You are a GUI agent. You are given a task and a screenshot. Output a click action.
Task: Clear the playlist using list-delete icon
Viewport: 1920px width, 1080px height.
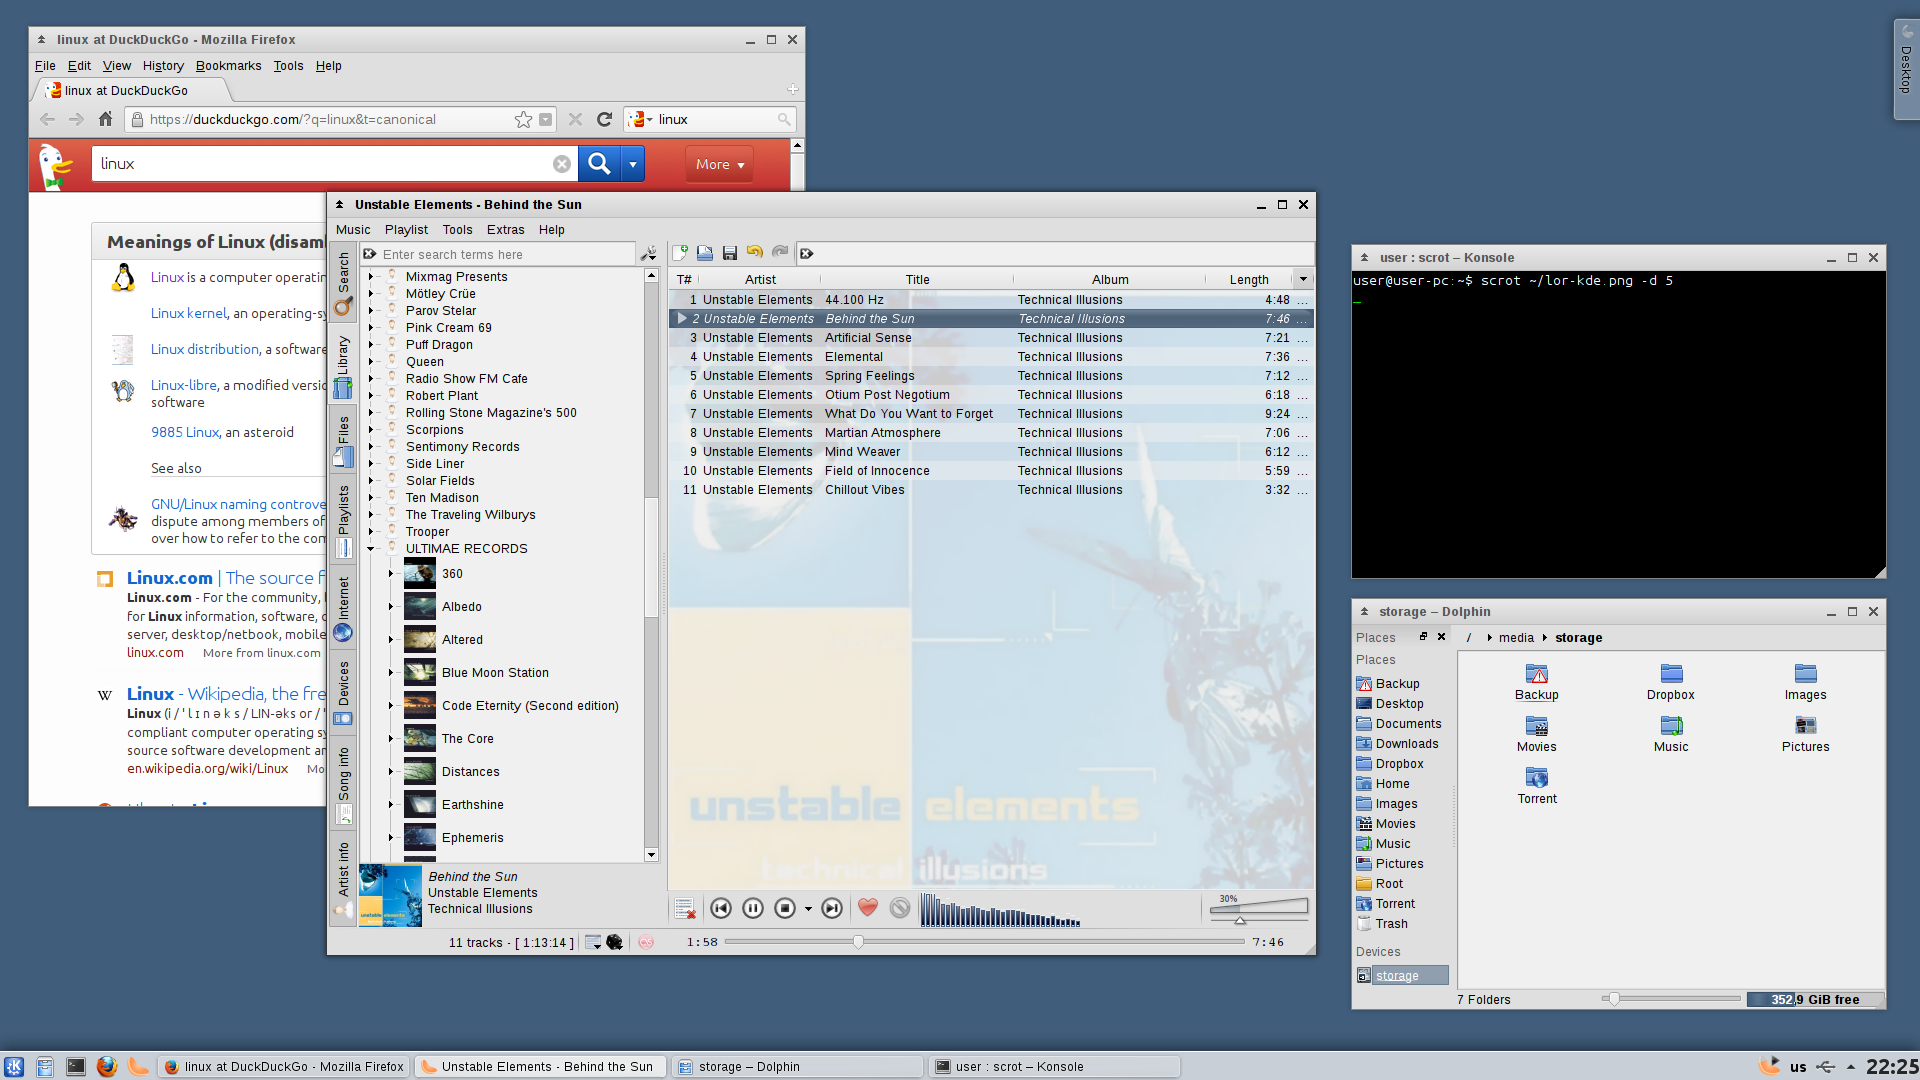pos(685,908)
